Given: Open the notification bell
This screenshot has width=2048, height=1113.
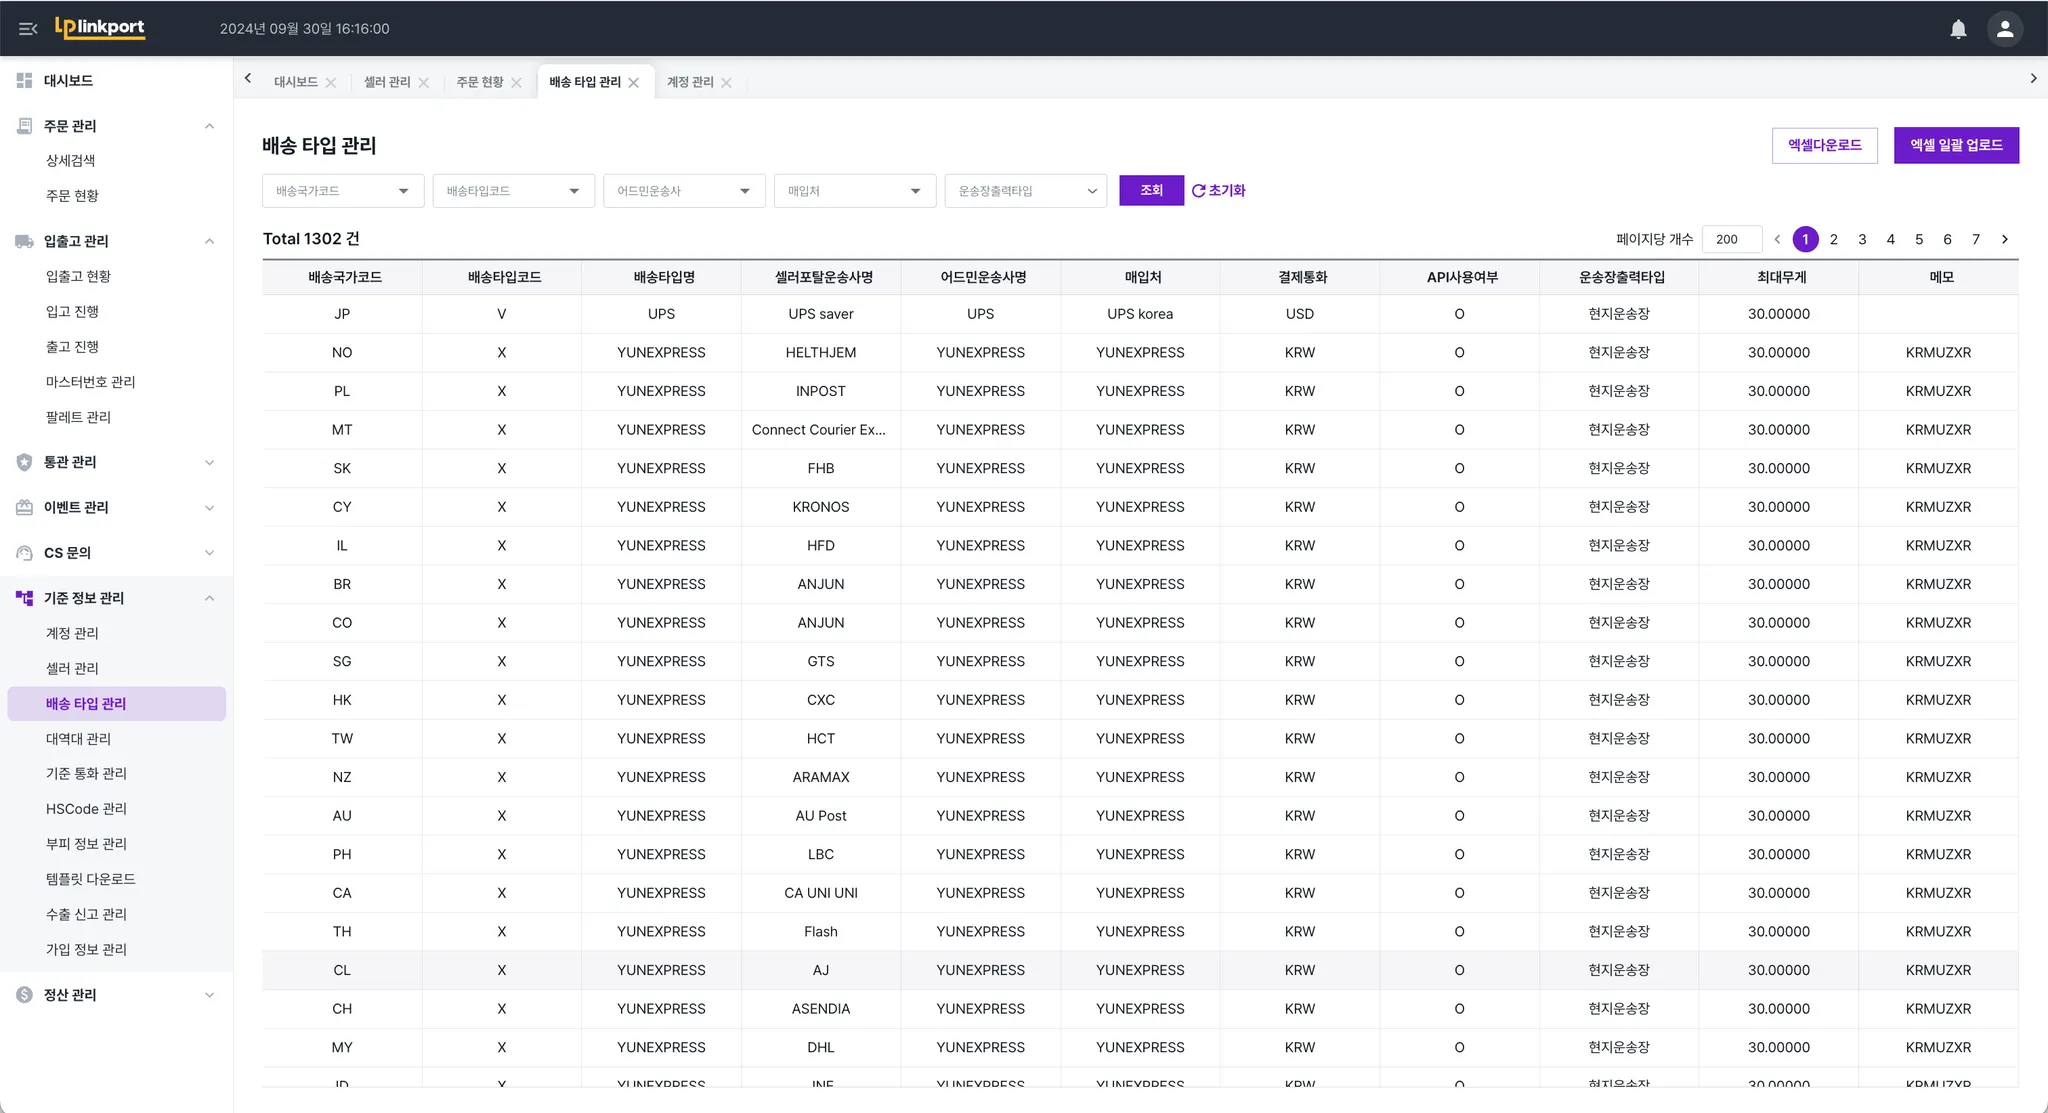Looking at the screenshot, I should [1958, 29].
